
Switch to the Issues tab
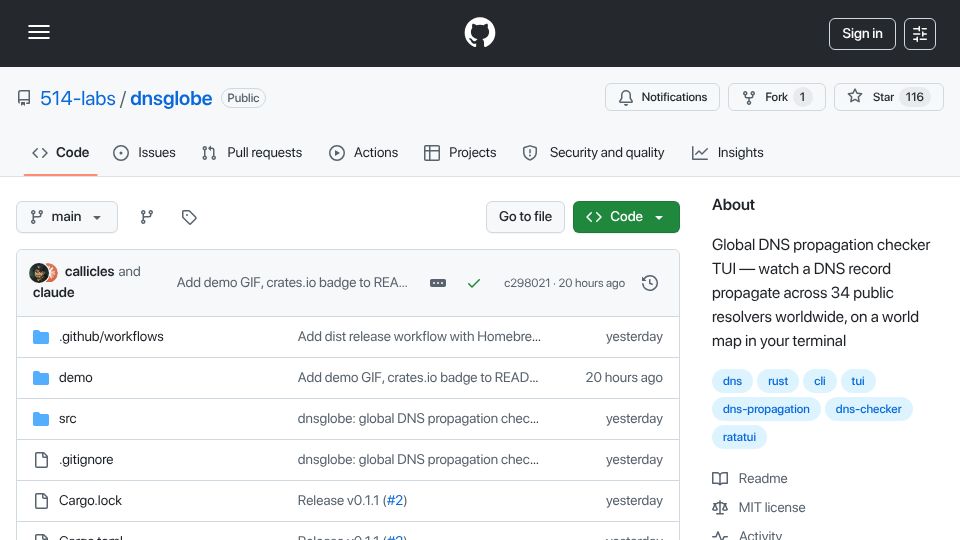point(144,152)
